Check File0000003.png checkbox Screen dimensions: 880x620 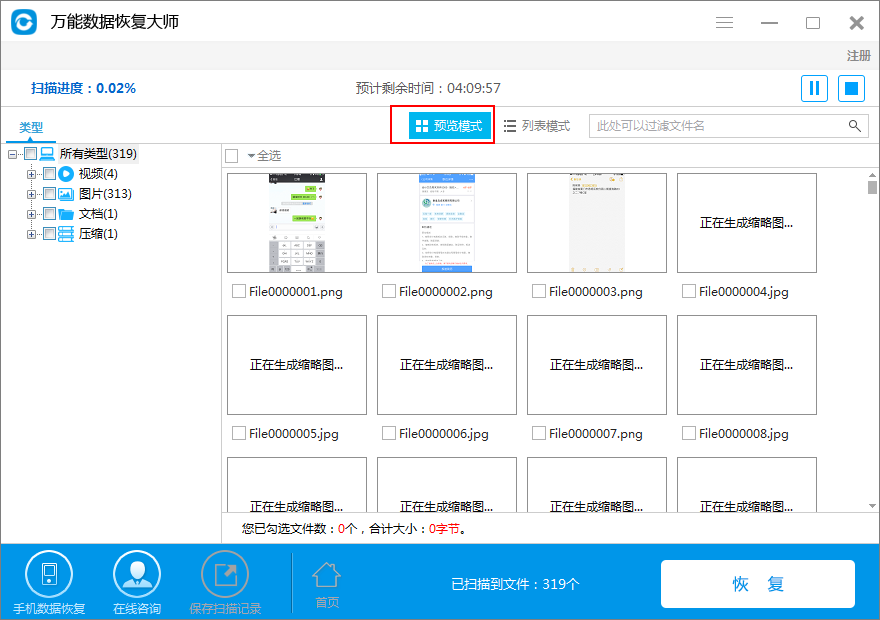point(538,291)
